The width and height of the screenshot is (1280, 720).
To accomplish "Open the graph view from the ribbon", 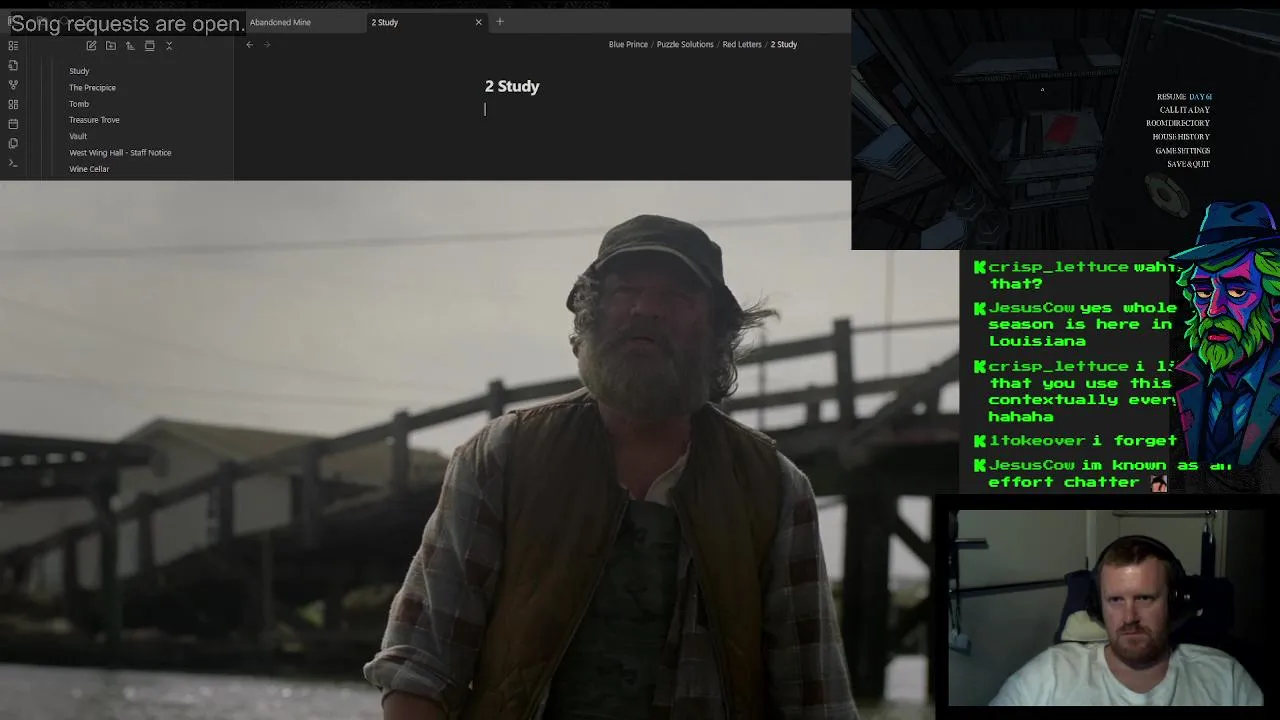I will 13,85.
